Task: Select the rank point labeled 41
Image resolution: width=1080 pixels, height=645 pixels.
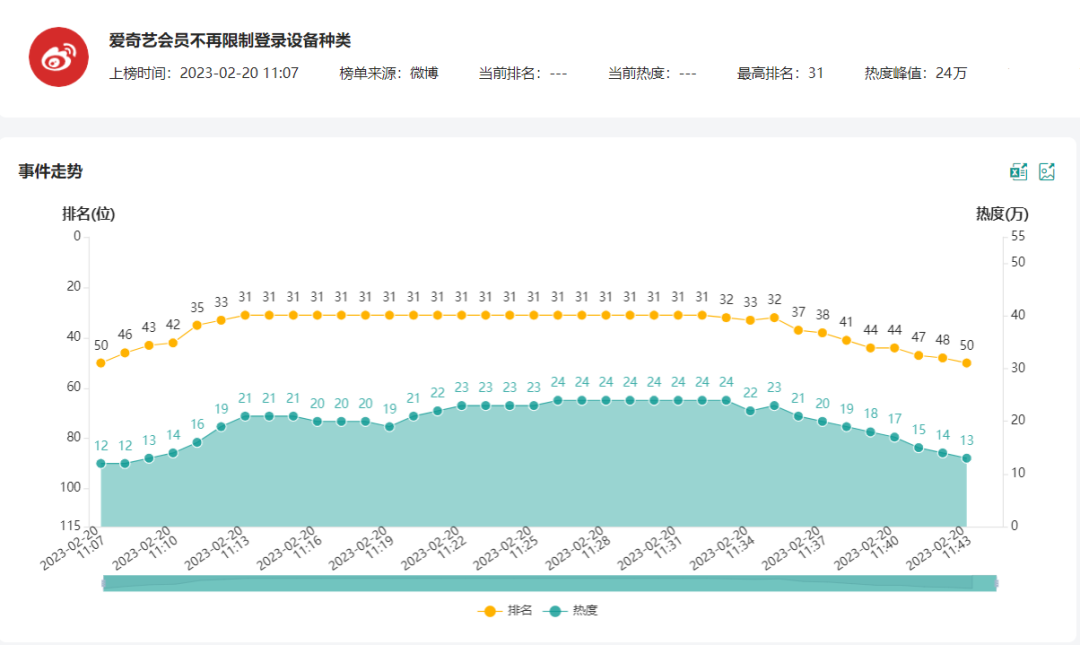Action: [x=846, y=340]
